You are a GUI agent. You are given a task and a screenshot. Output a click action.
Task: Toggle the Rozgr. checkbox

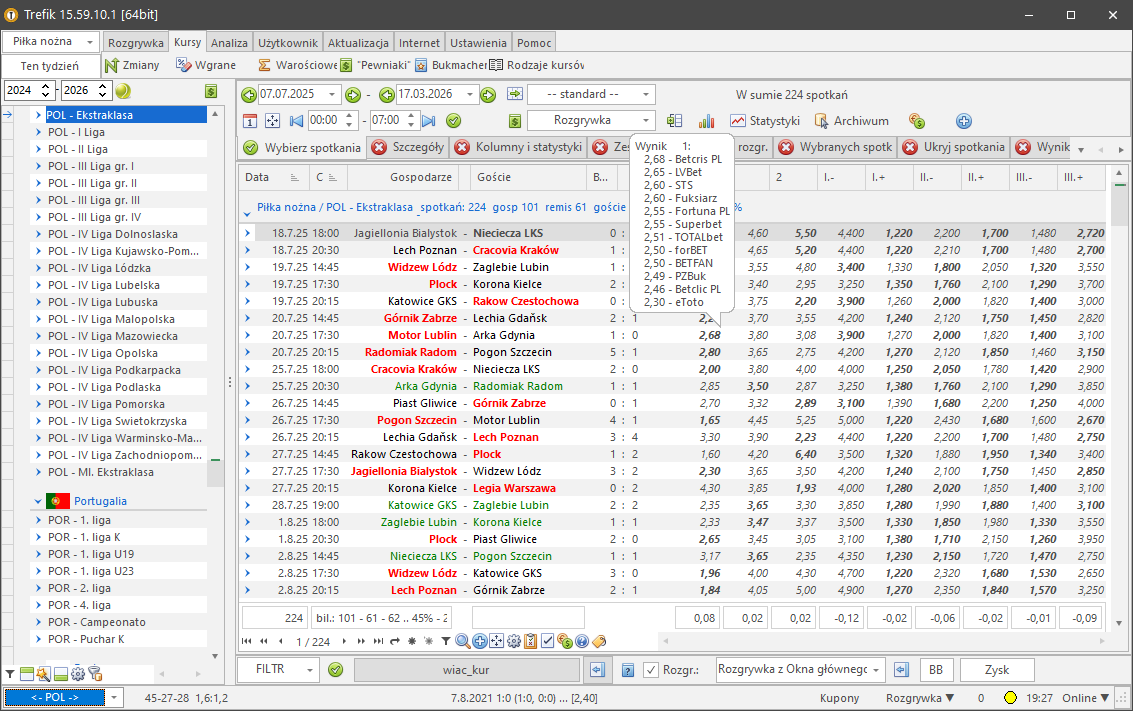[651, 670]
